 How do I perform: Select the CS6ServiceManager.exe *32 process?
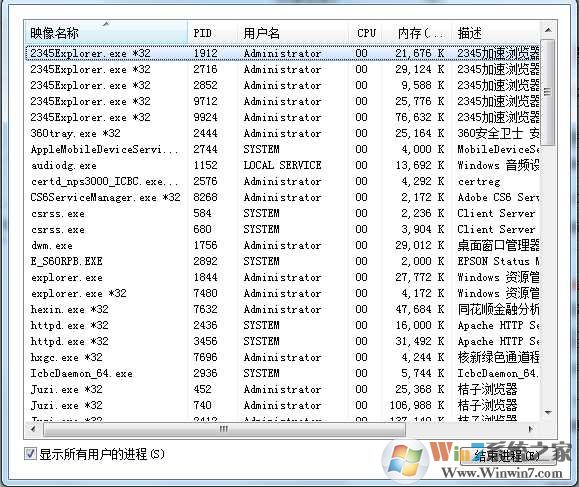pos(282,197)
